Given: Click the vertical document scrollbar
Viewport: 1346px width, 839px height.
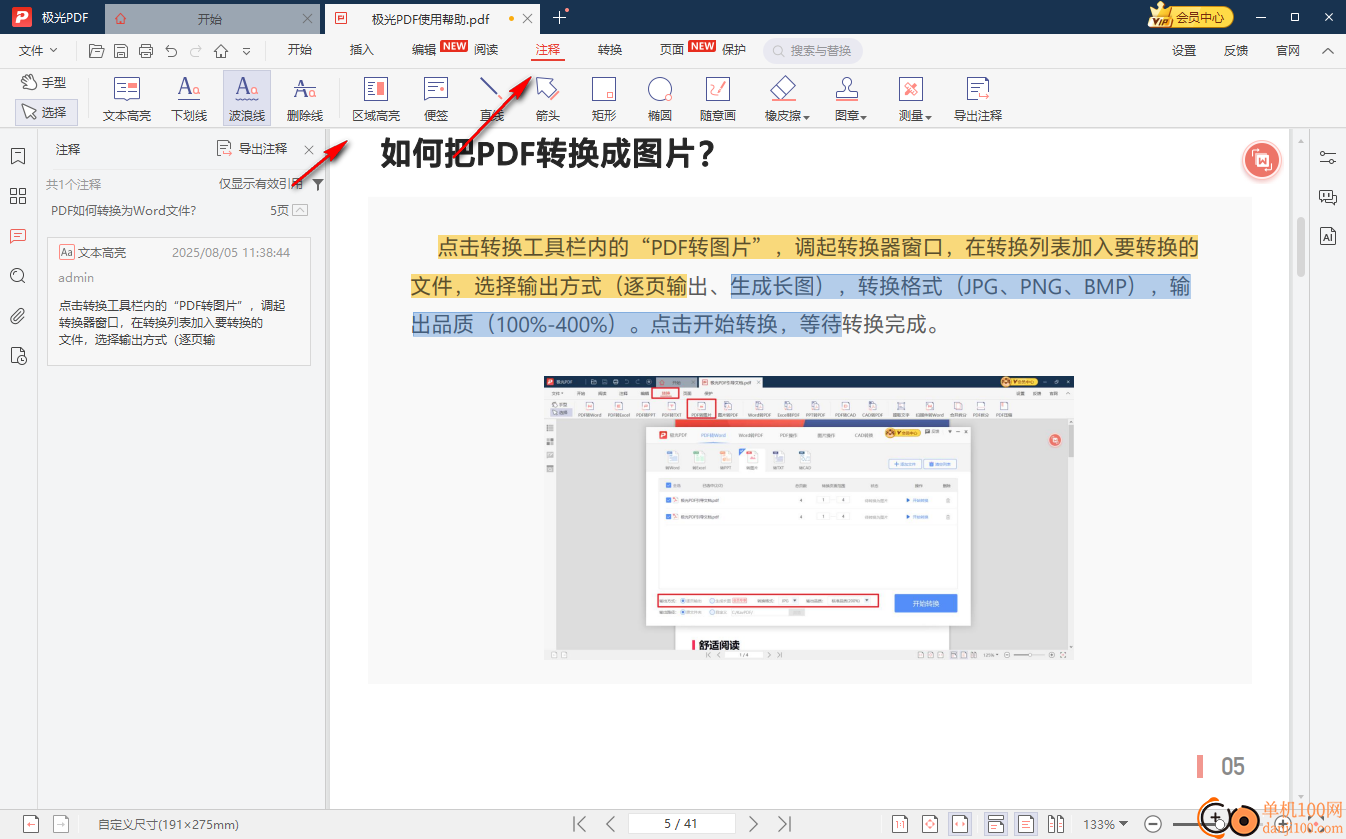Looking at the screenshot, I should tap(1301, 246).
